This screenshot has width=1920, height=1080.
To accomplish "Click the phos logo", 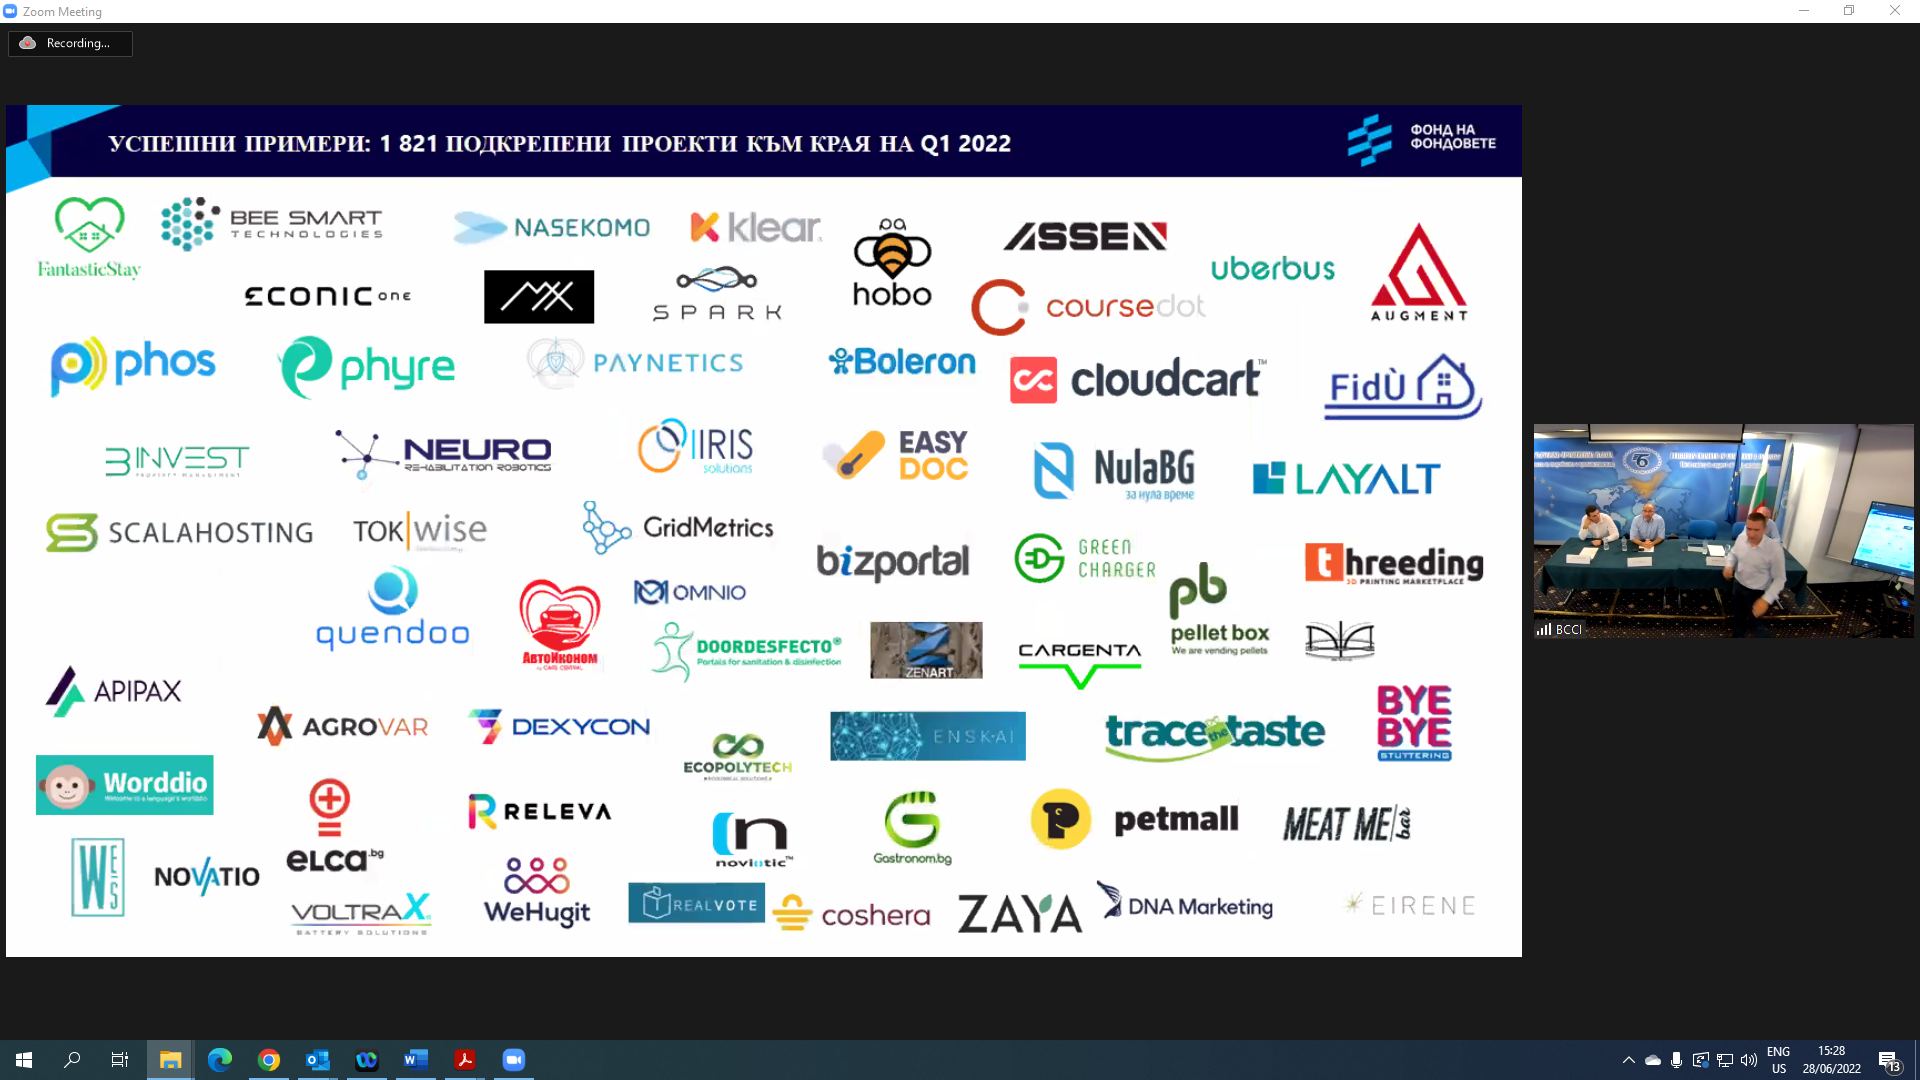I will [x=133, y=365].
